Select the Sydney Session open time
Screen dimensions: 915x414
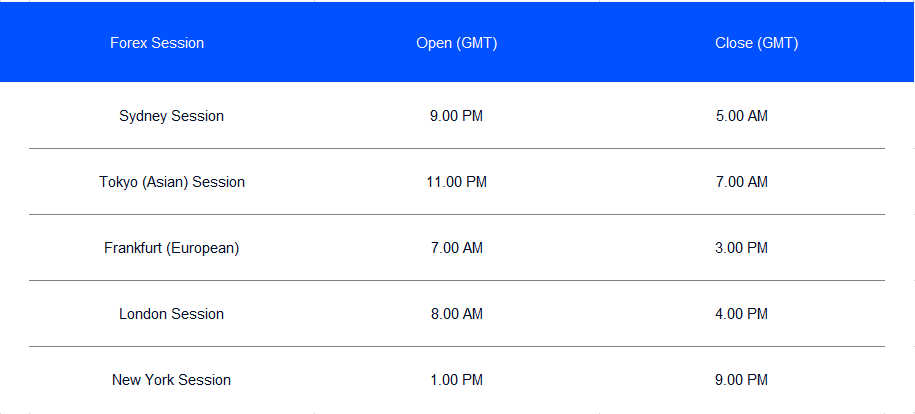click(456, 116)
